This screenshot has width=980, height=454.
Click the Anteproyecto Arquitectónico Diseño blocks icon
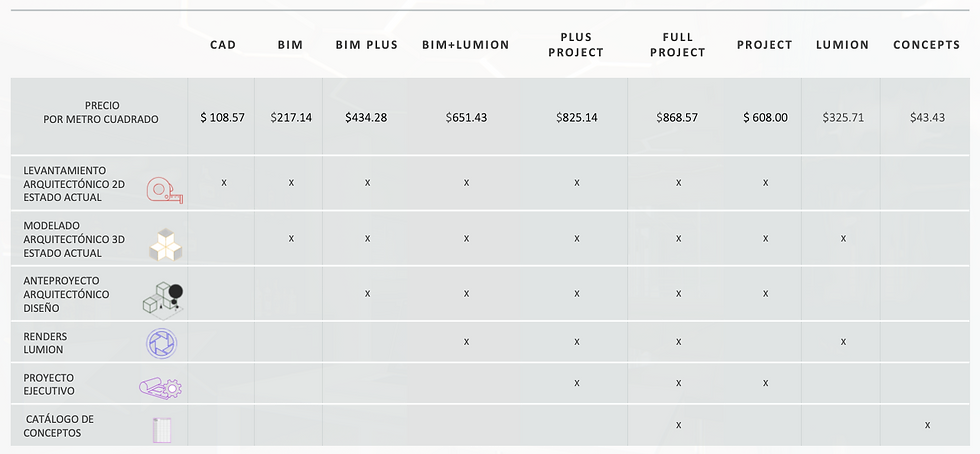pyautogui.click(x=164, y=299)
